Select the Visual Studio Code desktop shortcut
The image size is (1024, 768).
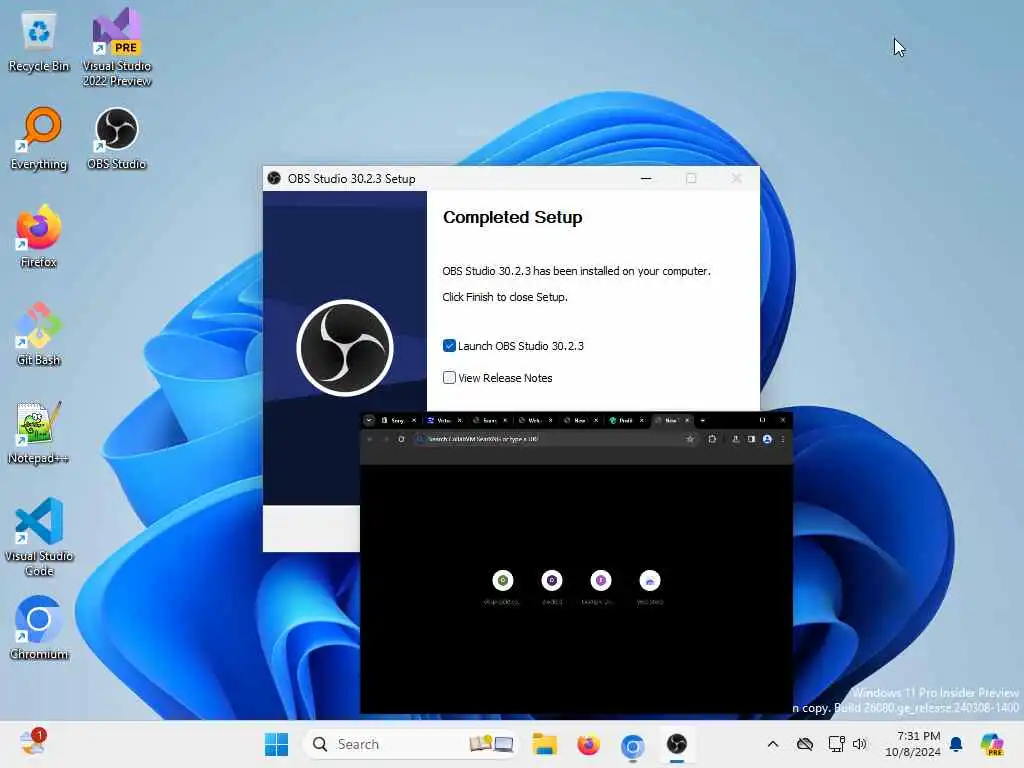coord(39,537)
